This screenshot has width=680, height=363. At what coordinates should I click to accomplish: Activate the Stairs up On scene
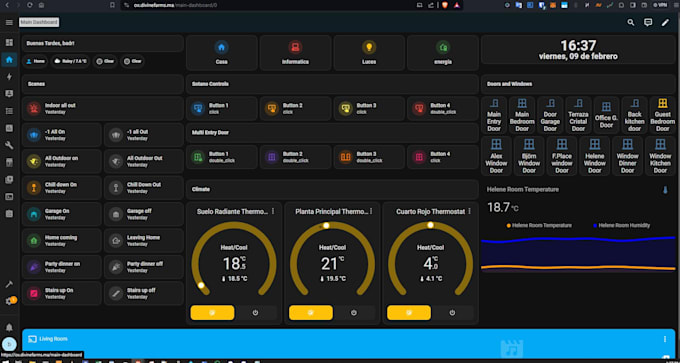(62, 294)
